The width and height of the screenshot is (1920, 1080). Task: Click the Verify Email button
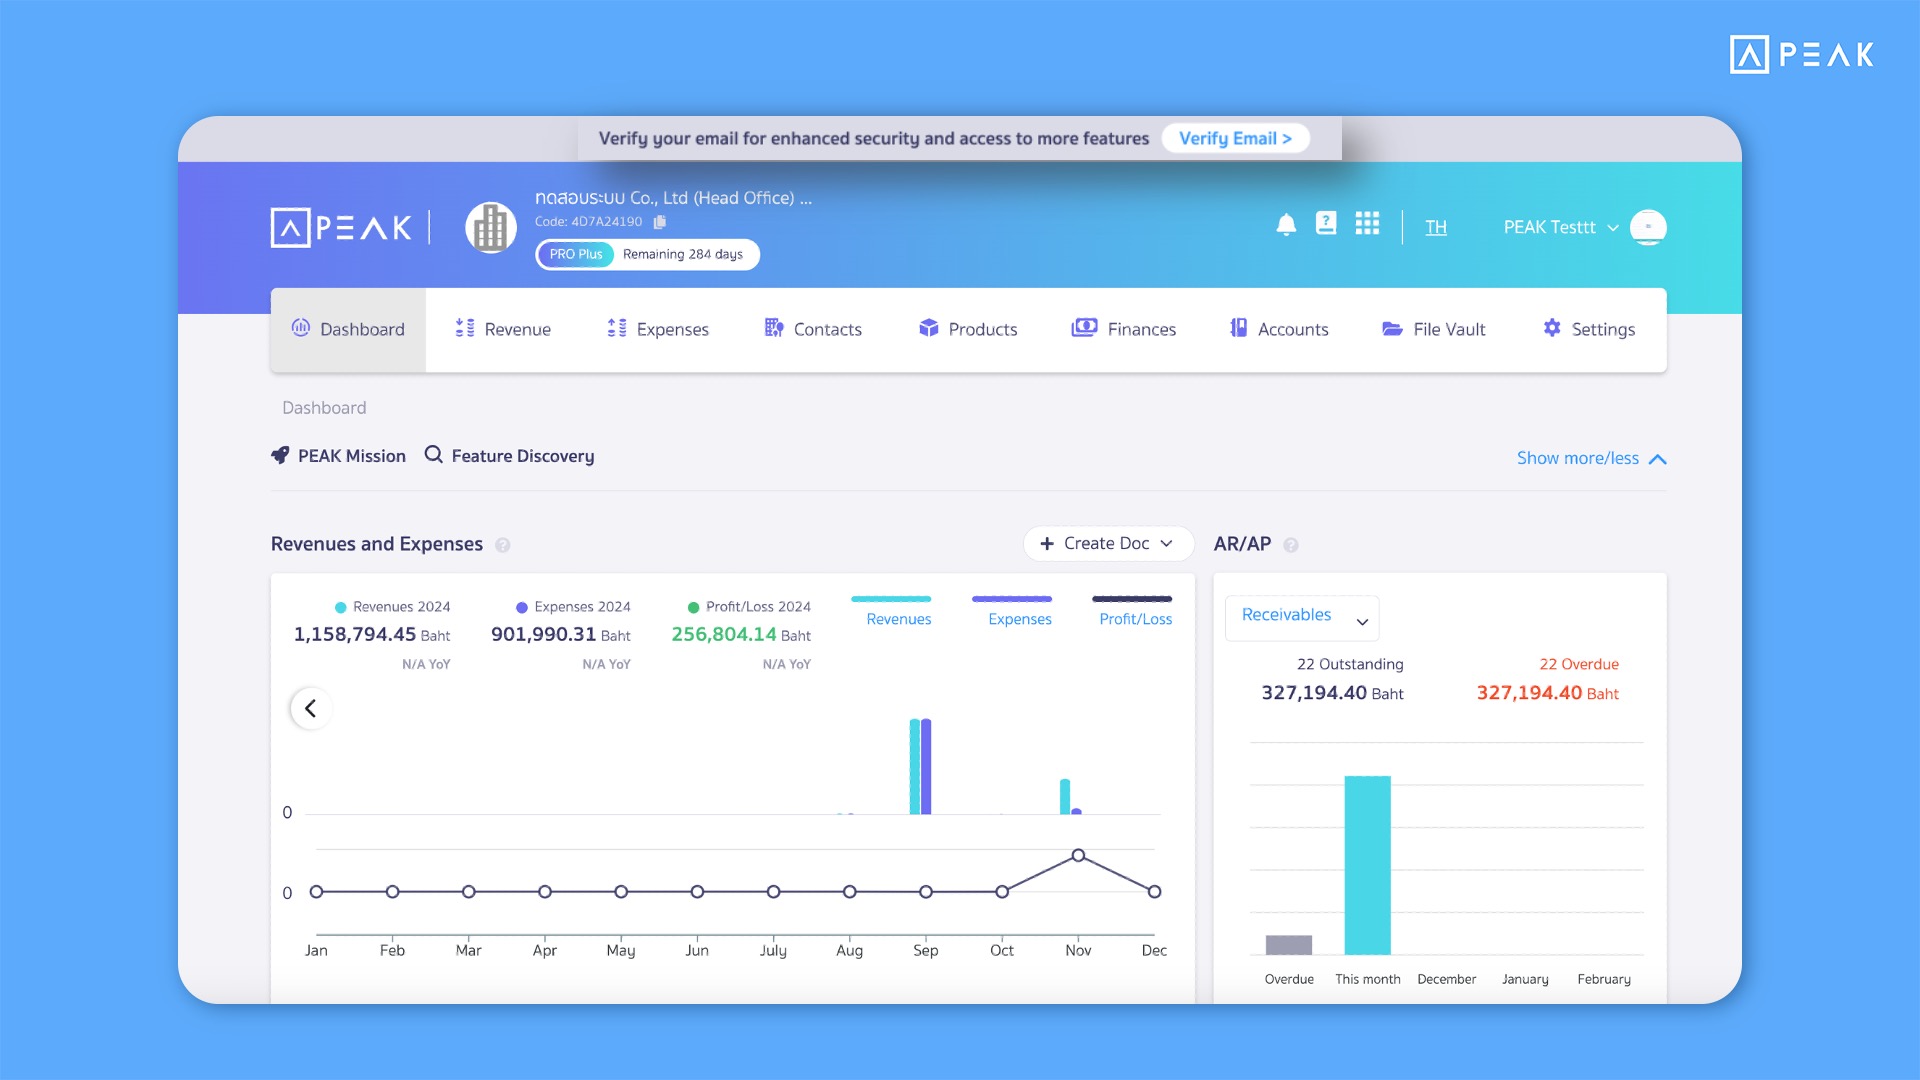pos(1235,138)
